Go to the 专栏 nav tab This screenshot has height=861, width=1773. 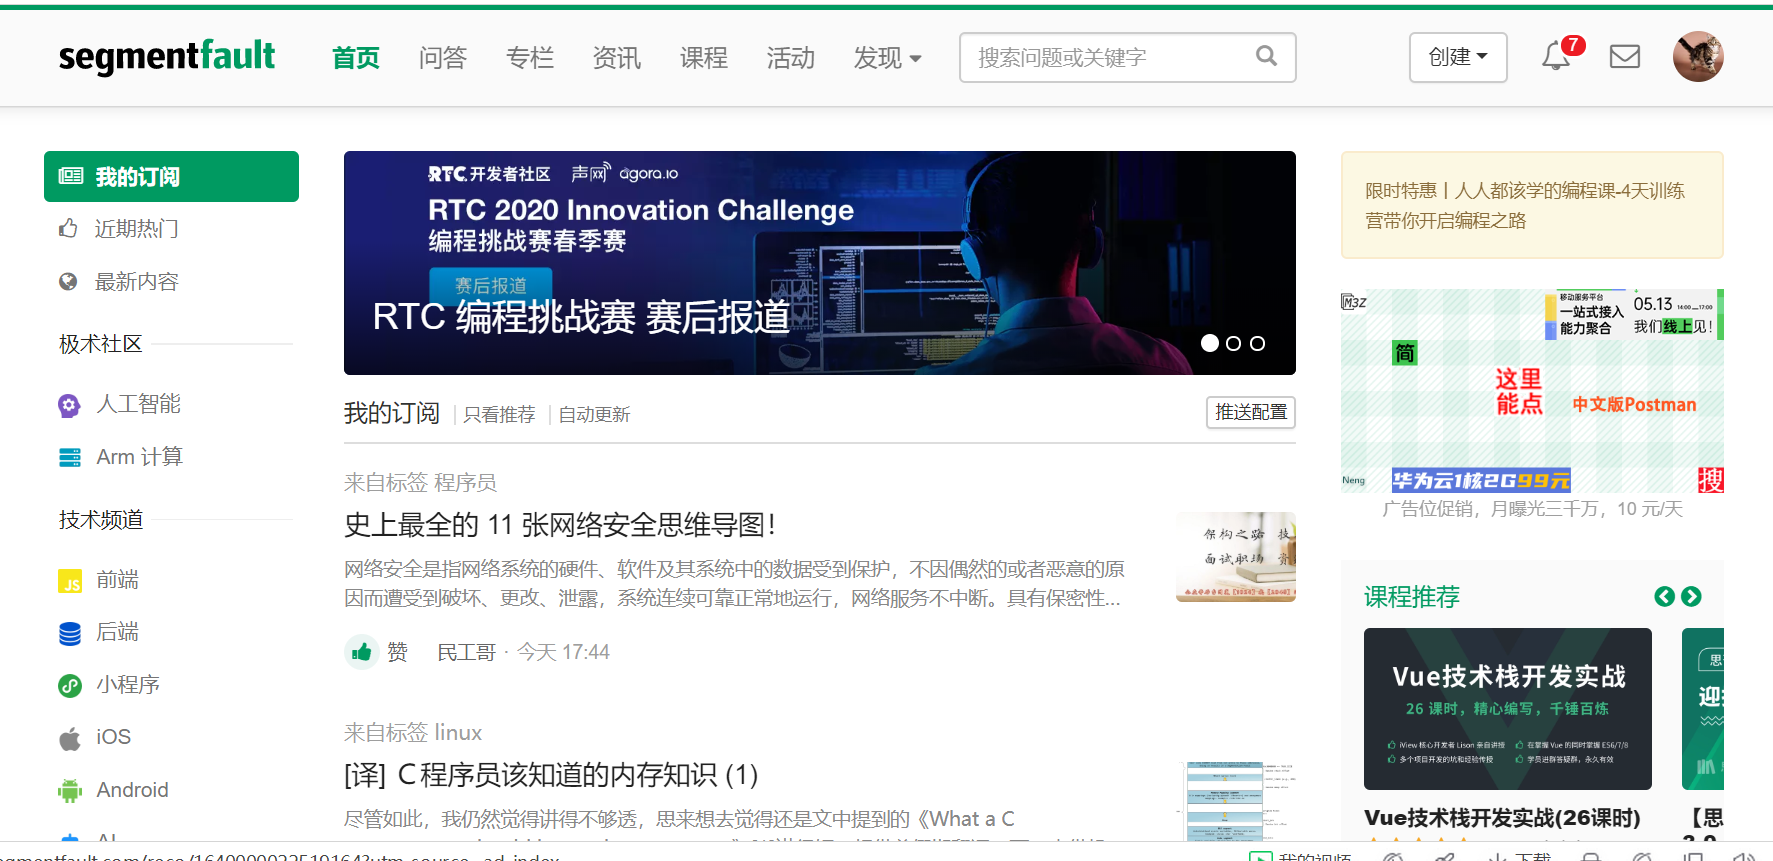(530, 58)
